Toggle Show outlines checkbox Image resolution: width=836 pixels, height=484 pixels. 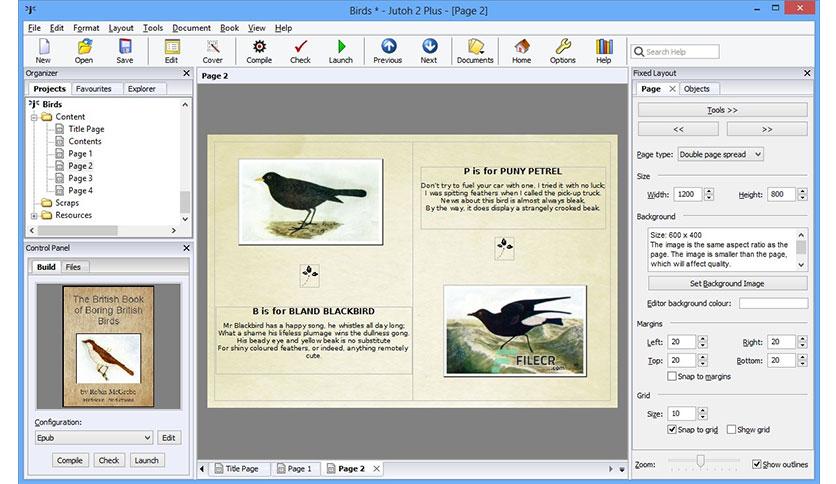pyautogui.click(x=757, y=464)
